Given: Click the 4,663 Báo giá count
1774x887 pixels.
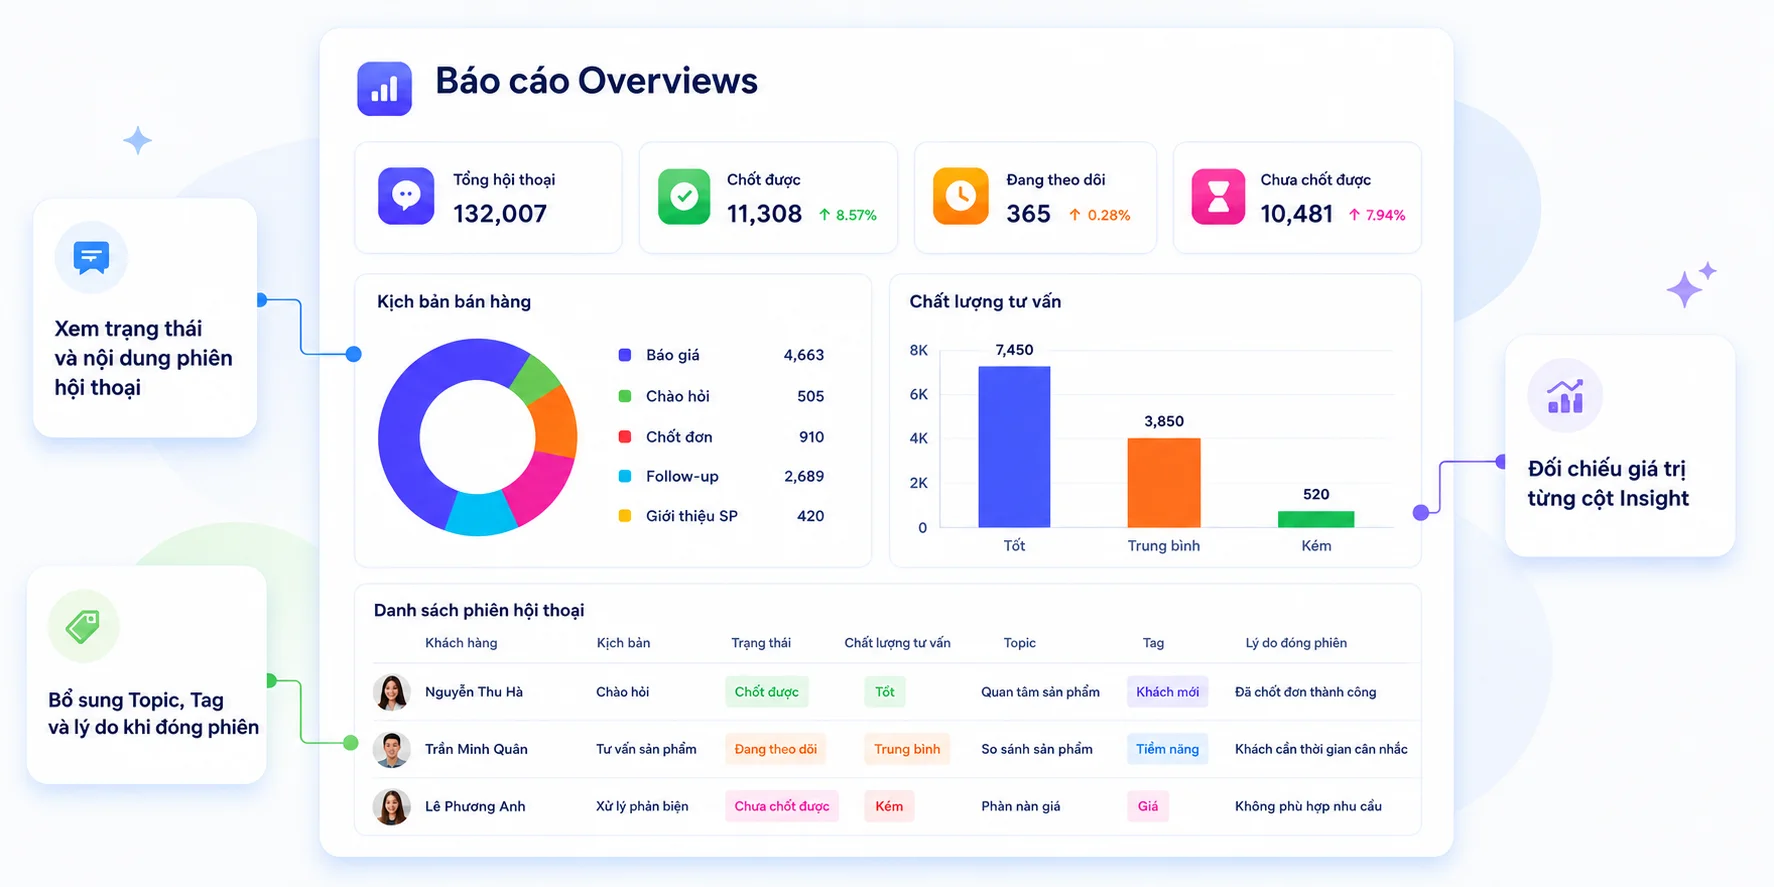Looking at the screenshot, I should 804,355.
